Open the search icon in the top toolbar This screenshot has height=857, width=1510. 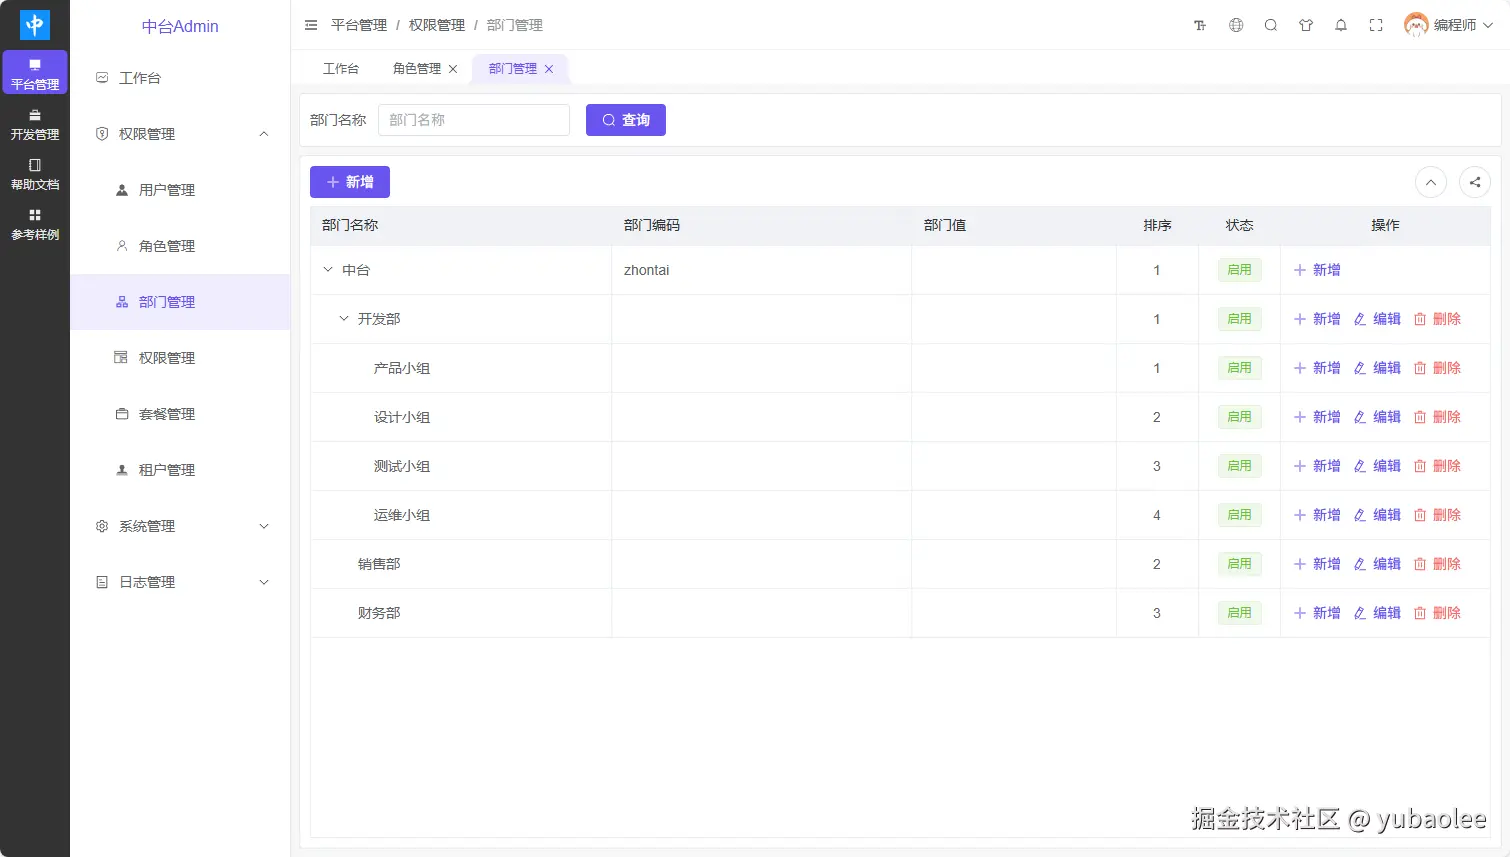(x=1271, y=25)
